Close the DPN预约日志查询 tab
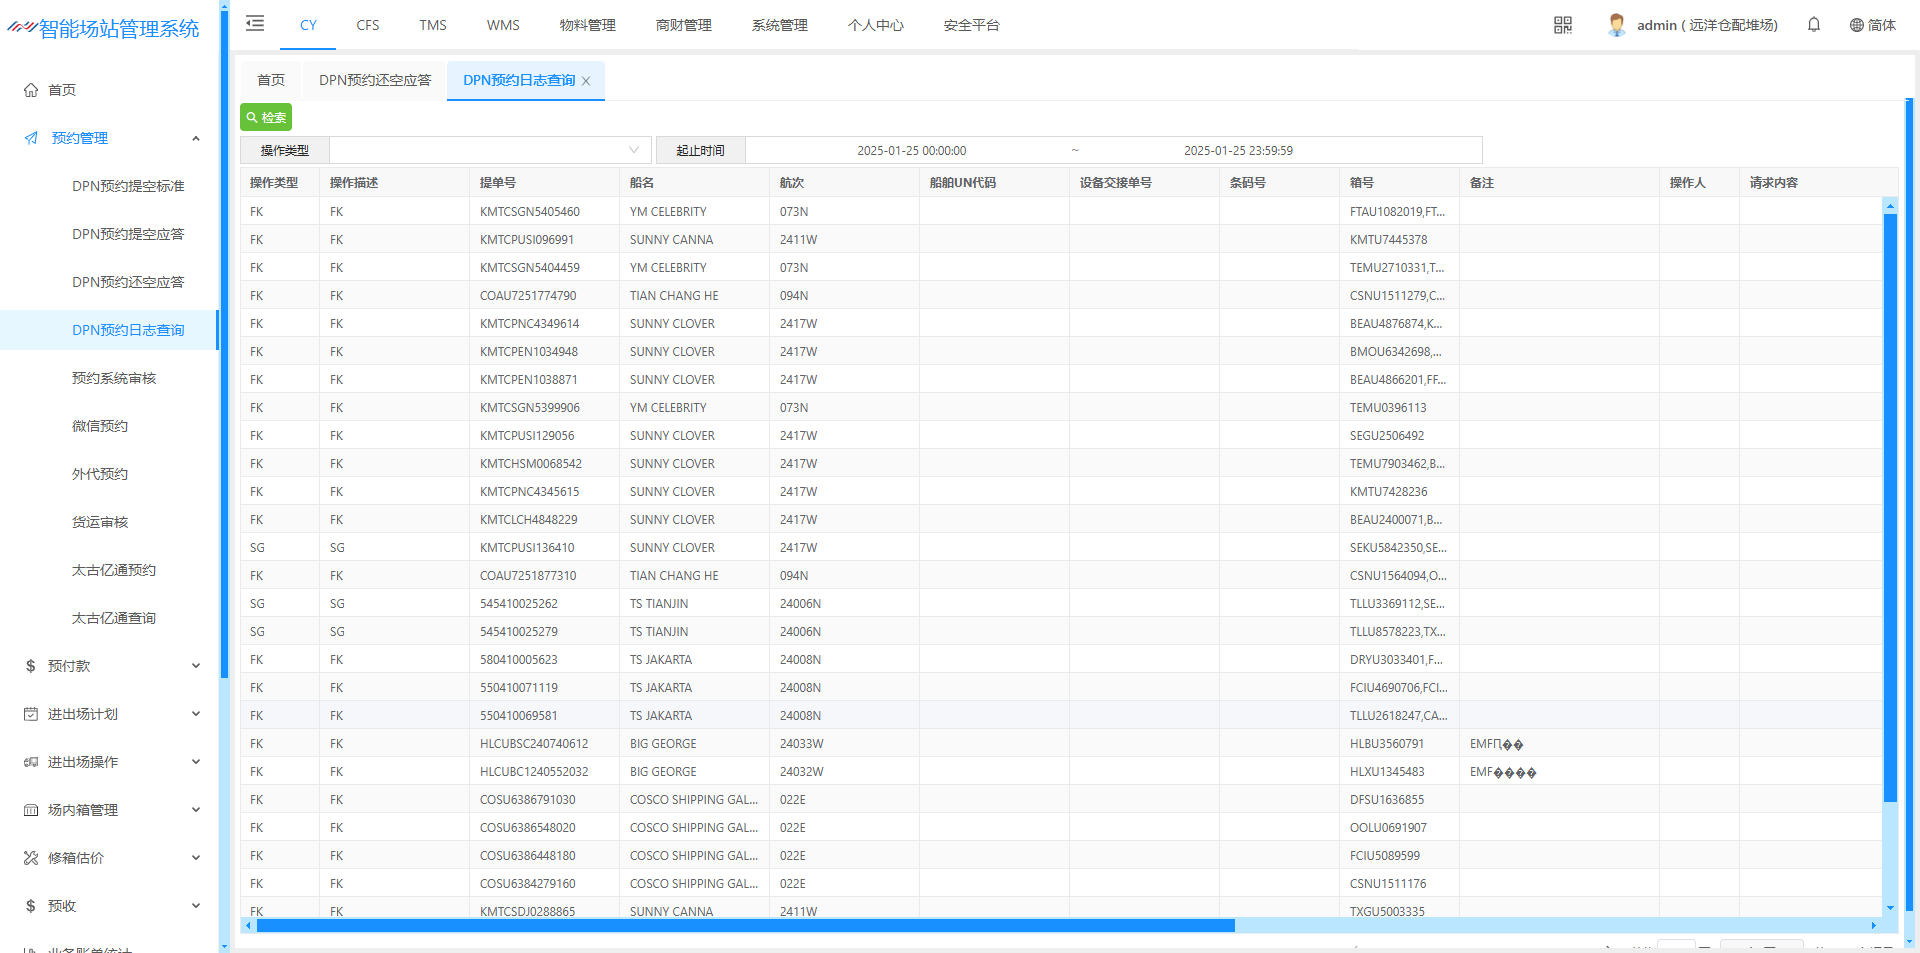Image resolution: width=1920 pixels, height=953 pixels. 586,81
